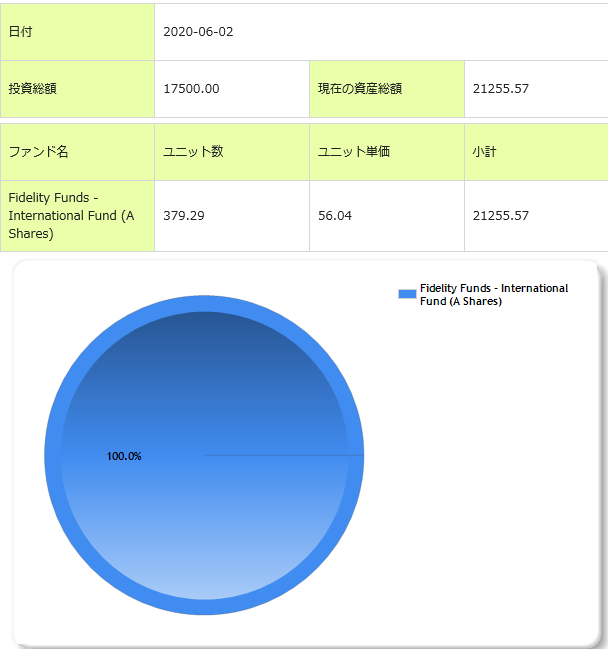Select the investment total 17500.00
The width and height of the screenshot is (608, 649).
coord(191,89)
